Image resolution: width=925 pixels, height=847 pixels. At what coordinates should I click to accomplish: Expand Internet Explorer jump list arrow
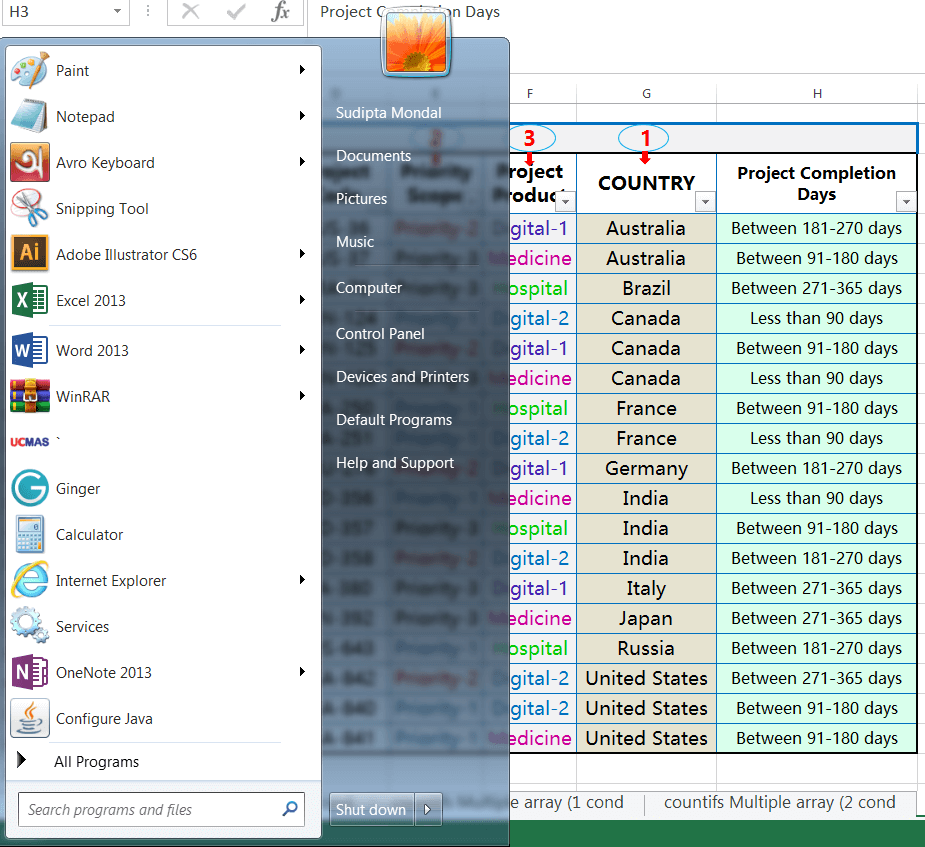[302, 580]
